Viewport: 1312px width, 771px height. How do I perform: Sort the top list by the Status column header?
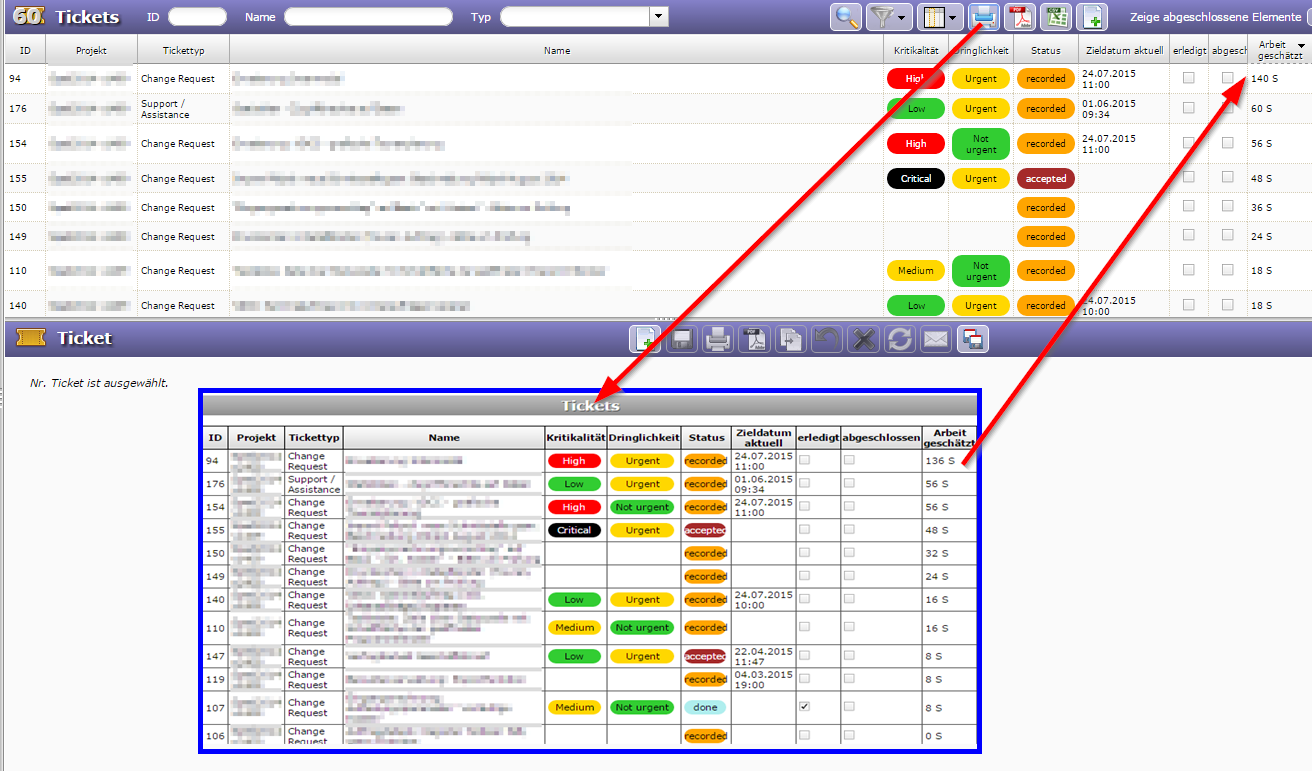pos(1045,50)
